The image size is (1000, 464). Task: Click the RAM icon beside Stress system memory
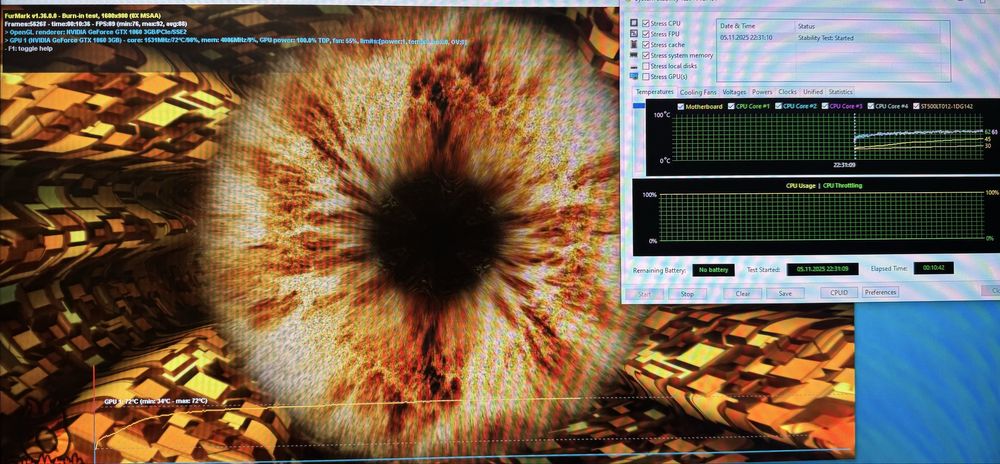(634, 55)
